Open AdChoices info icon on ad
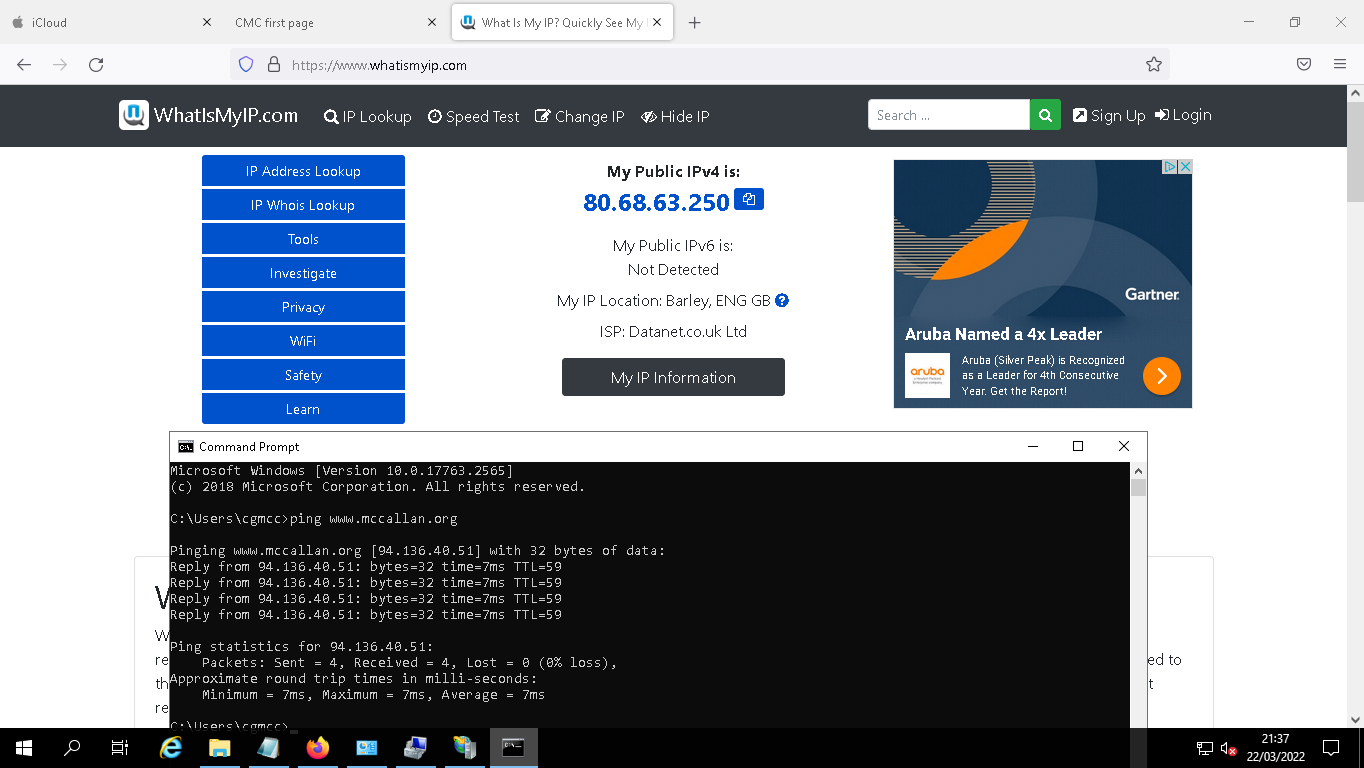Viewport: 1364px width, 768px height. (x=1170, y=167)
